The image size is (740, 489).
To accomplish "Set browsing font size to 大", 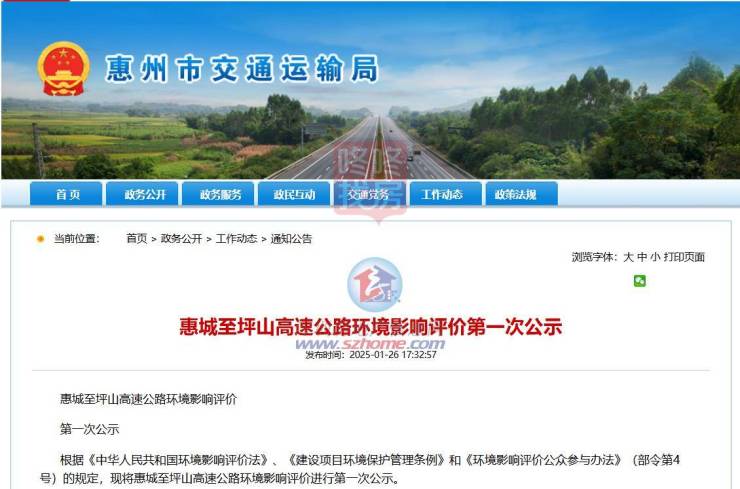I will 628,257.
